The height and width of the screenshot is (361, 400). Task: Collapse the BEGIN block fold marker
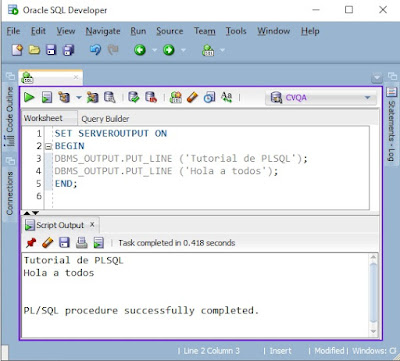tap(49, 146)
